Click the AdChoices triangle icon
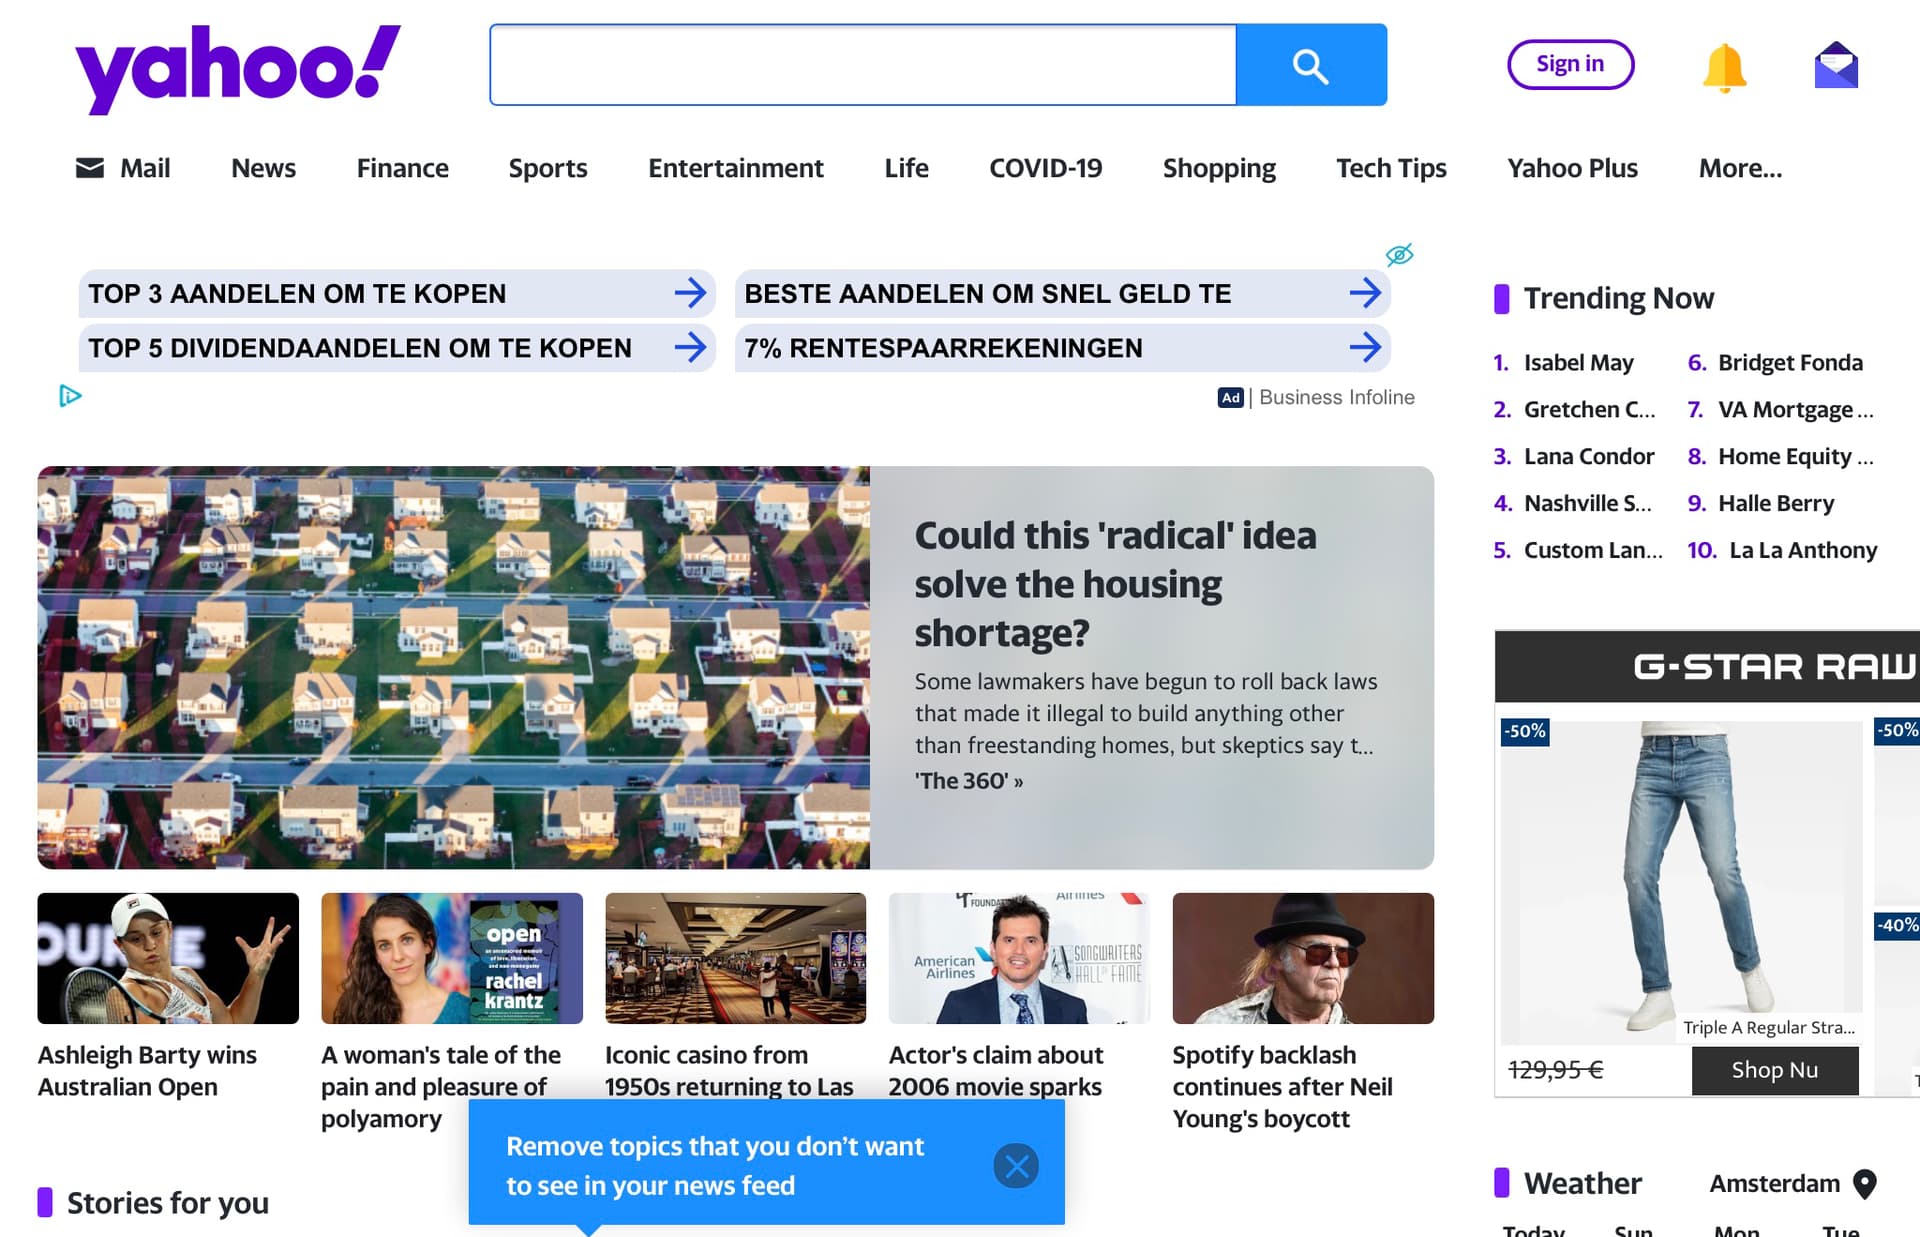This screenshot has height=1237, width=1920. tap(69, 396)
